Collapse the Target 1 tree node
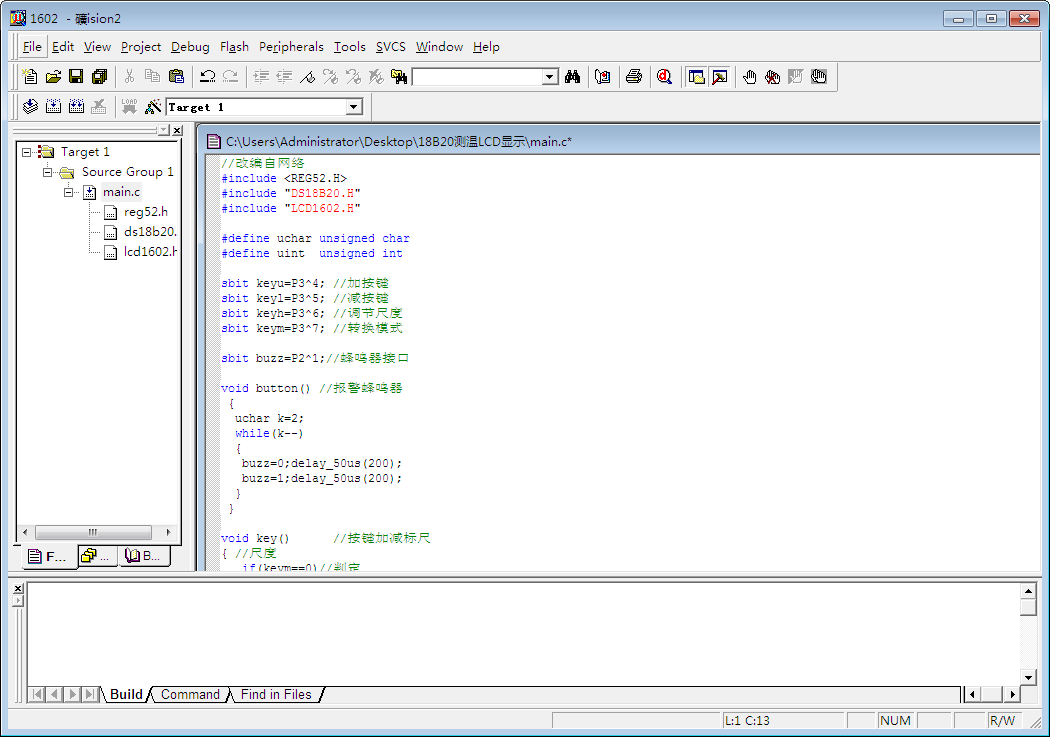This screenshot has height=737, width=1050. click(x=27, y=152)
